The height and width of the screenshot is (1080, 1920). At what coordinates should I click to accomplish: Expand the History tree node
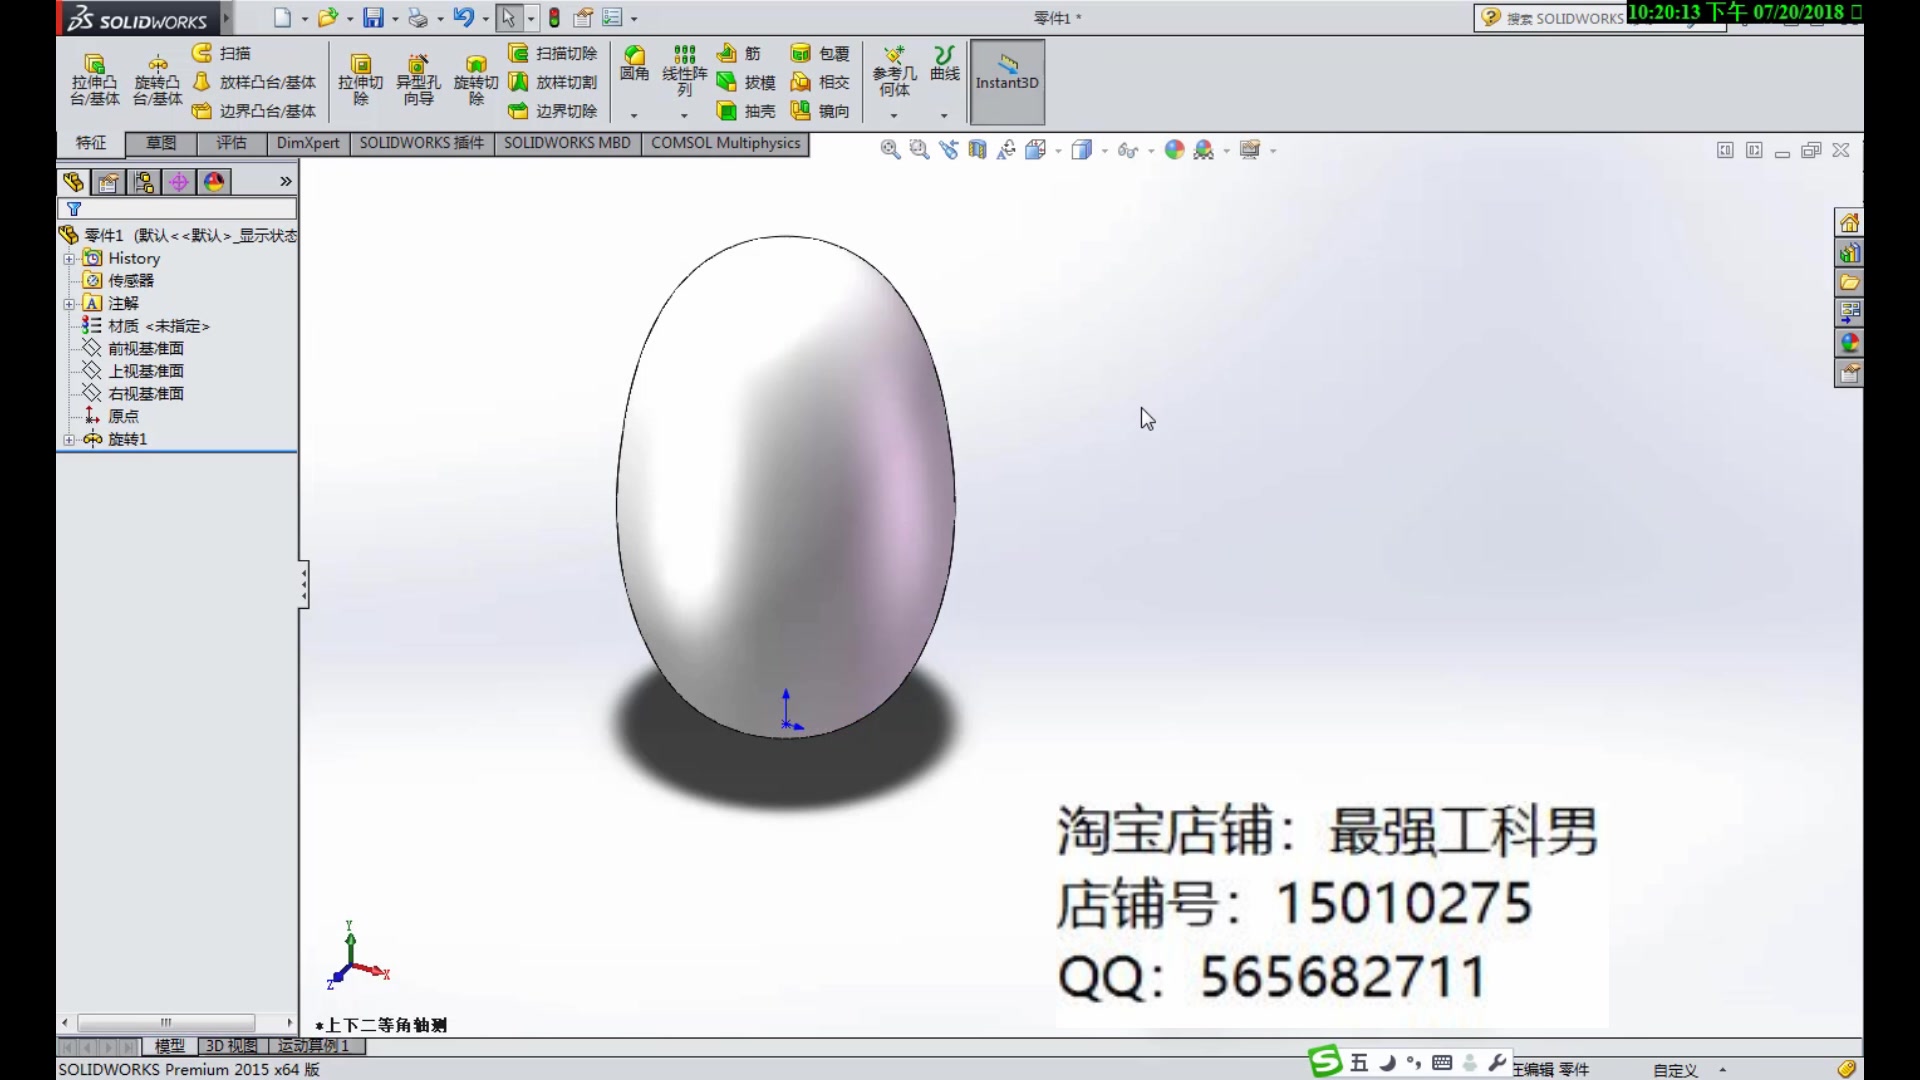coord(69,259)
